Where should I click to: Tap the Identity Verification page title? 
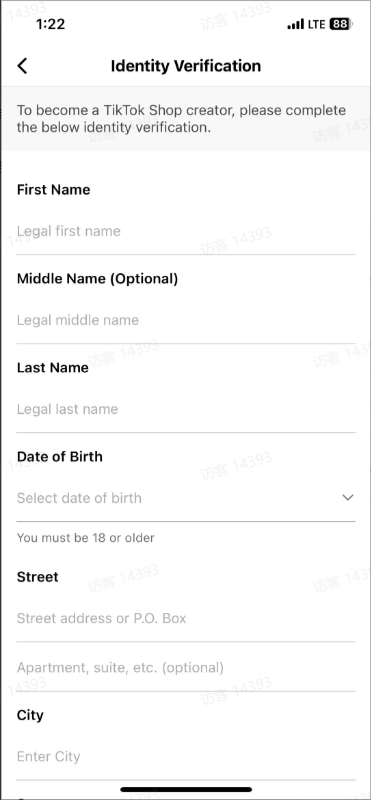(186, 66)
